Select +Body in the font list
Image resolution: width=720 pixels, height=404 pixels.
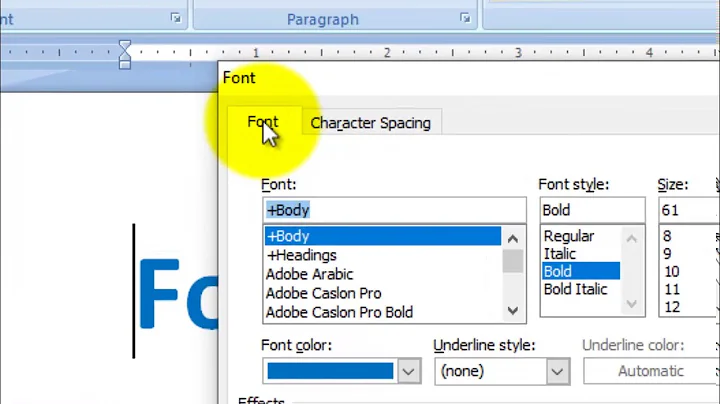click(x=382, y=236)
